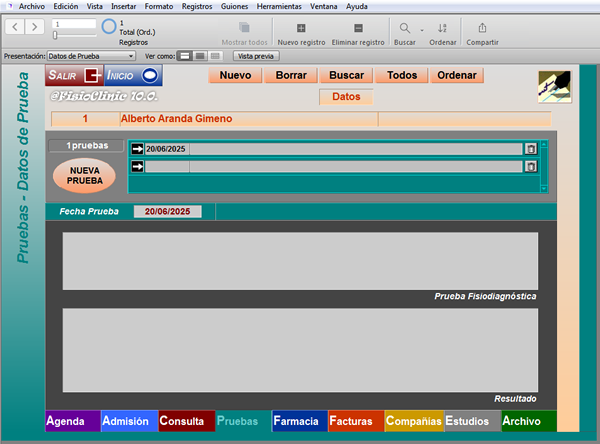Open the Buscar magnifier tool
This screenshot has width=600, height=444.
(404, 28)
